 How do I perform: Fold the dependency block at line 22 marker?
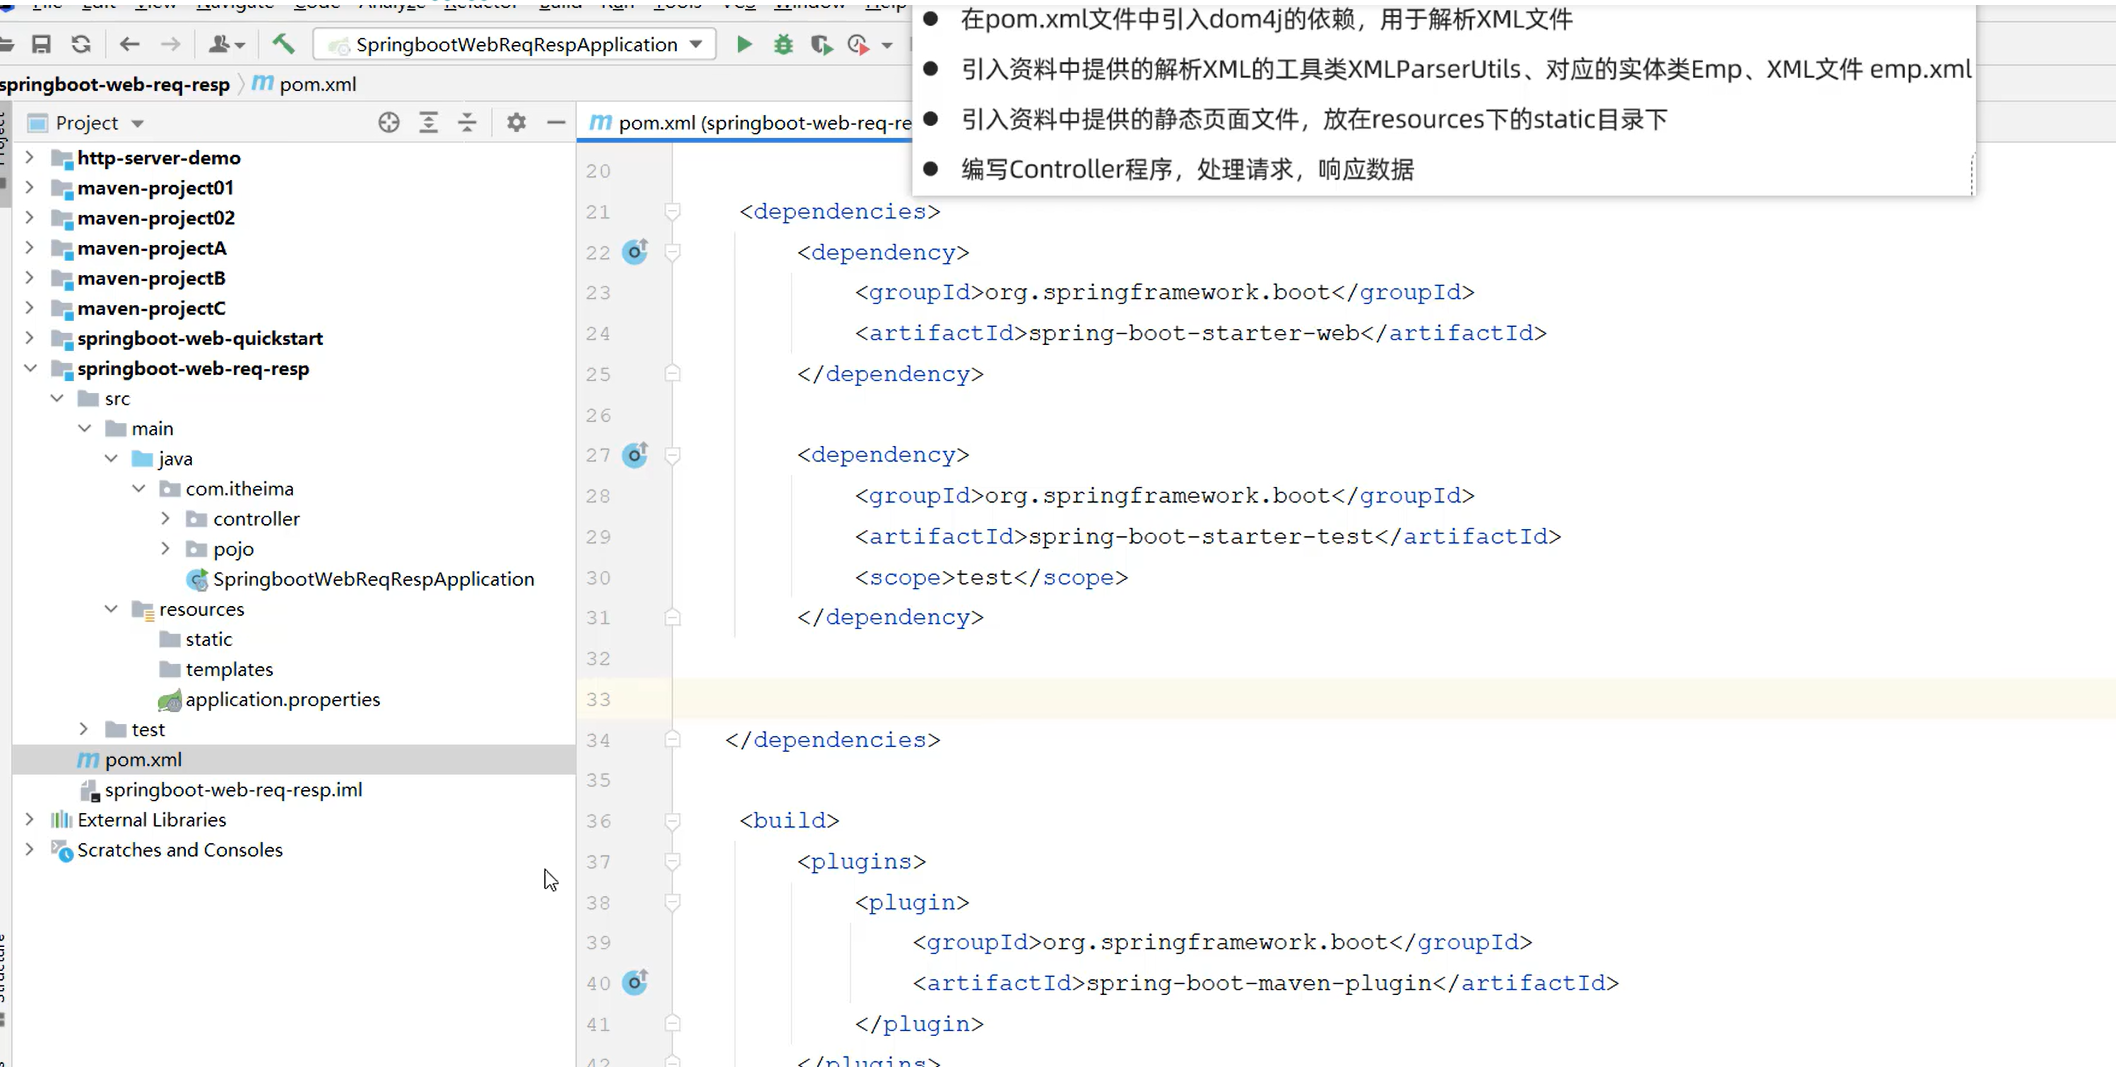[673, 252]
